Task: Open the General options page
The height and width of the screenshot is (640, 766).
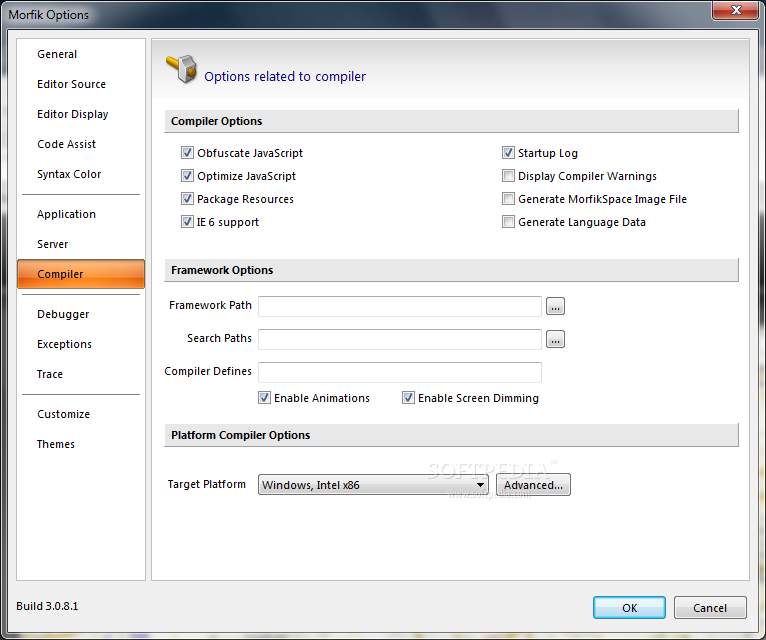Action: (57, 54)
